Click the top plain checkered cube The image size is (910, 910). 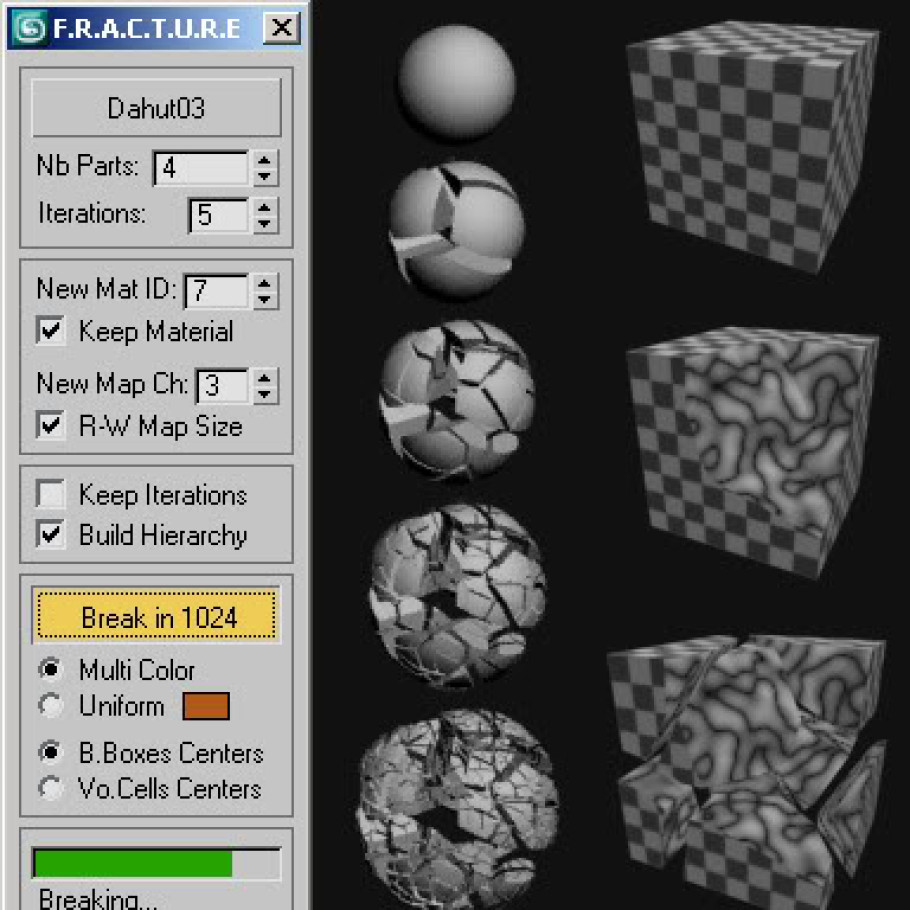click(x=753, y=145)
